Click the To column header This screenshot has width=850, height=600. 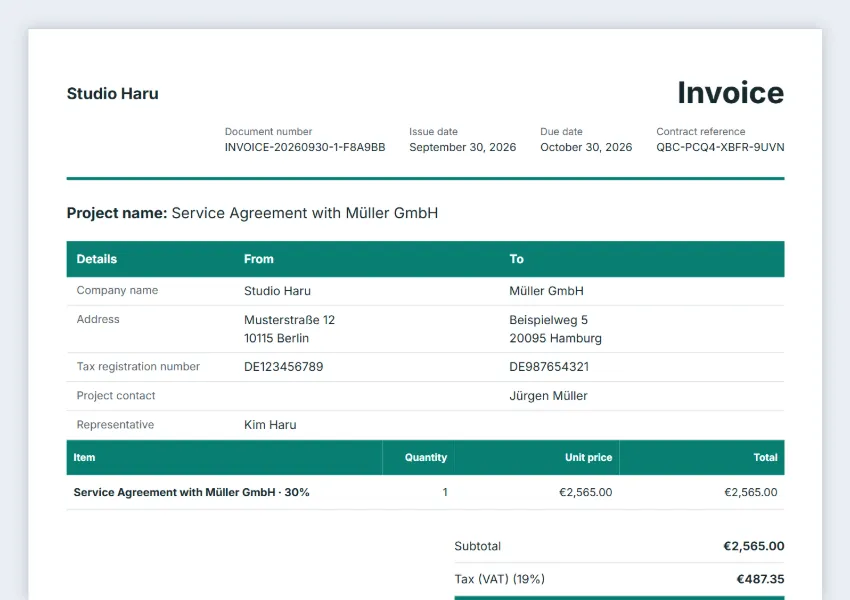516,259
